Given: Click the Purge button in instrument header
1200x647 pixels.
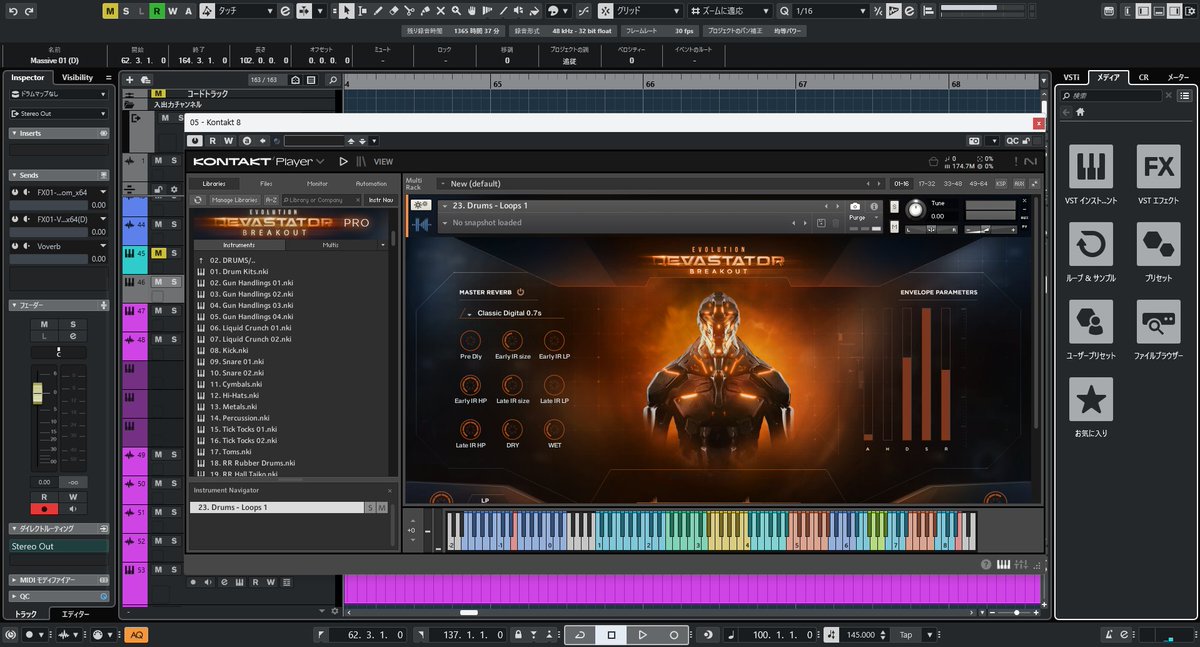Looking at the screenshot, I should [857, 217].
